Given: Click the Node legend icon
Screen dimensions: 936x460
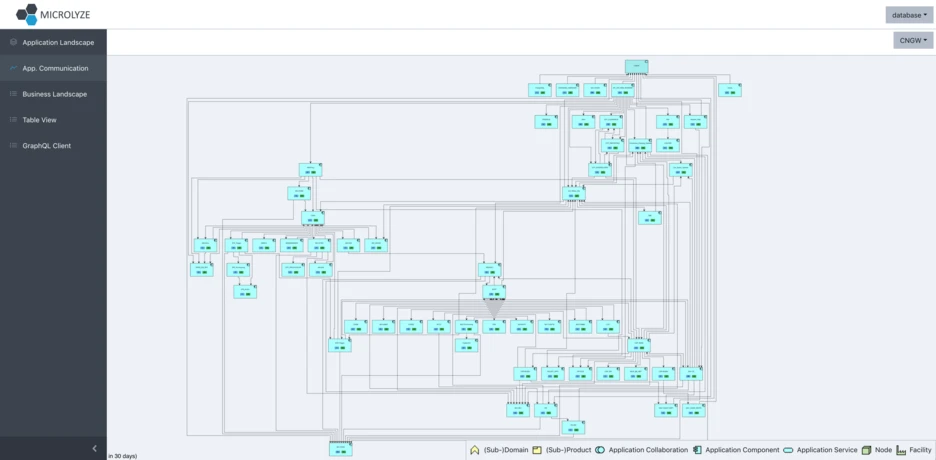Looking at the screenshot, I should [x=866, y=451].
